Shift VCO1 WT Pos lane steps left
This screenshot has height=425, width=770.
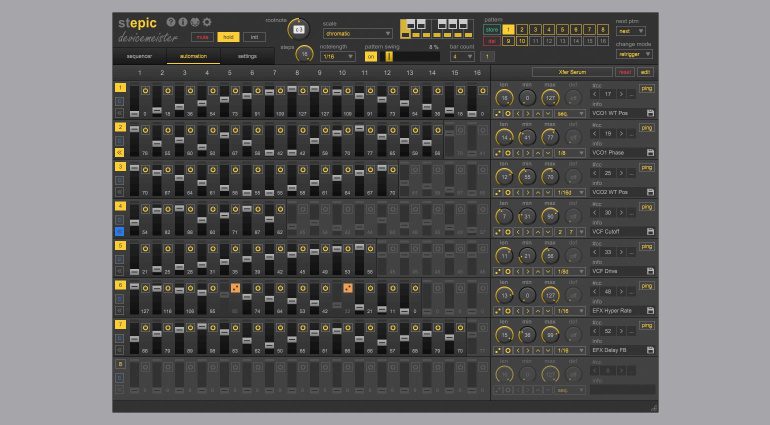tap(518, 113)
